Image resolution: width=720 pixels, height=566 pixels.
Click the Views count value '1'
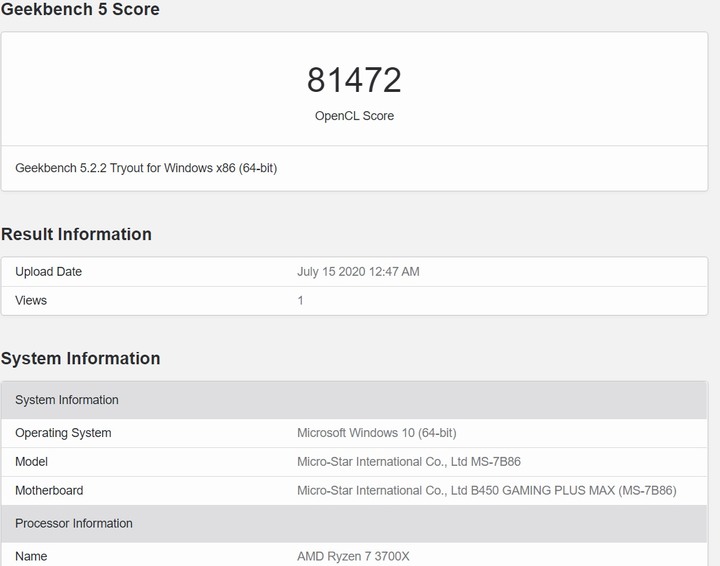(300, 301)
